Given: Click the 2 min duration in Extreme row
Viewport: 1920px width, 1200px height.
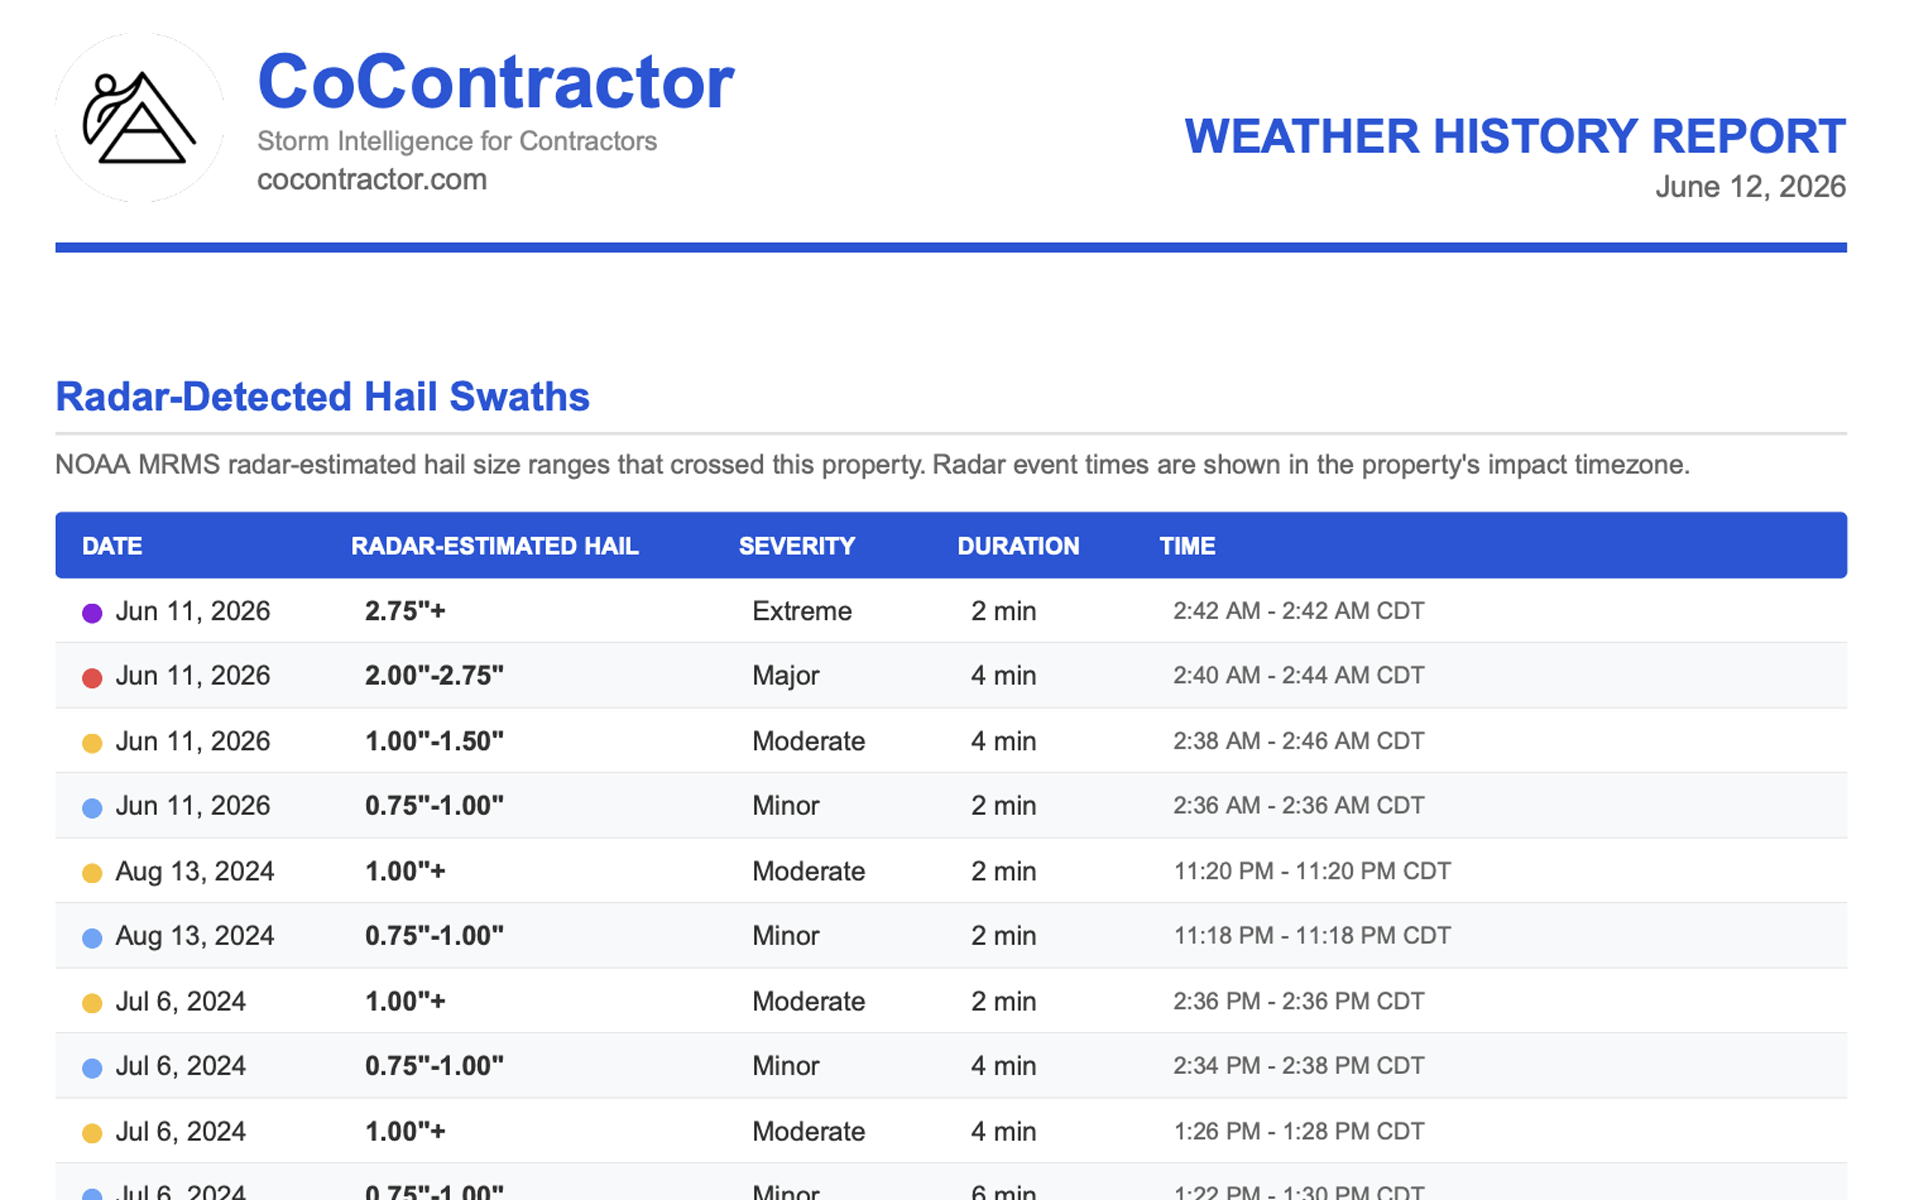Looking at the screenshot, I should [1003, 611].
